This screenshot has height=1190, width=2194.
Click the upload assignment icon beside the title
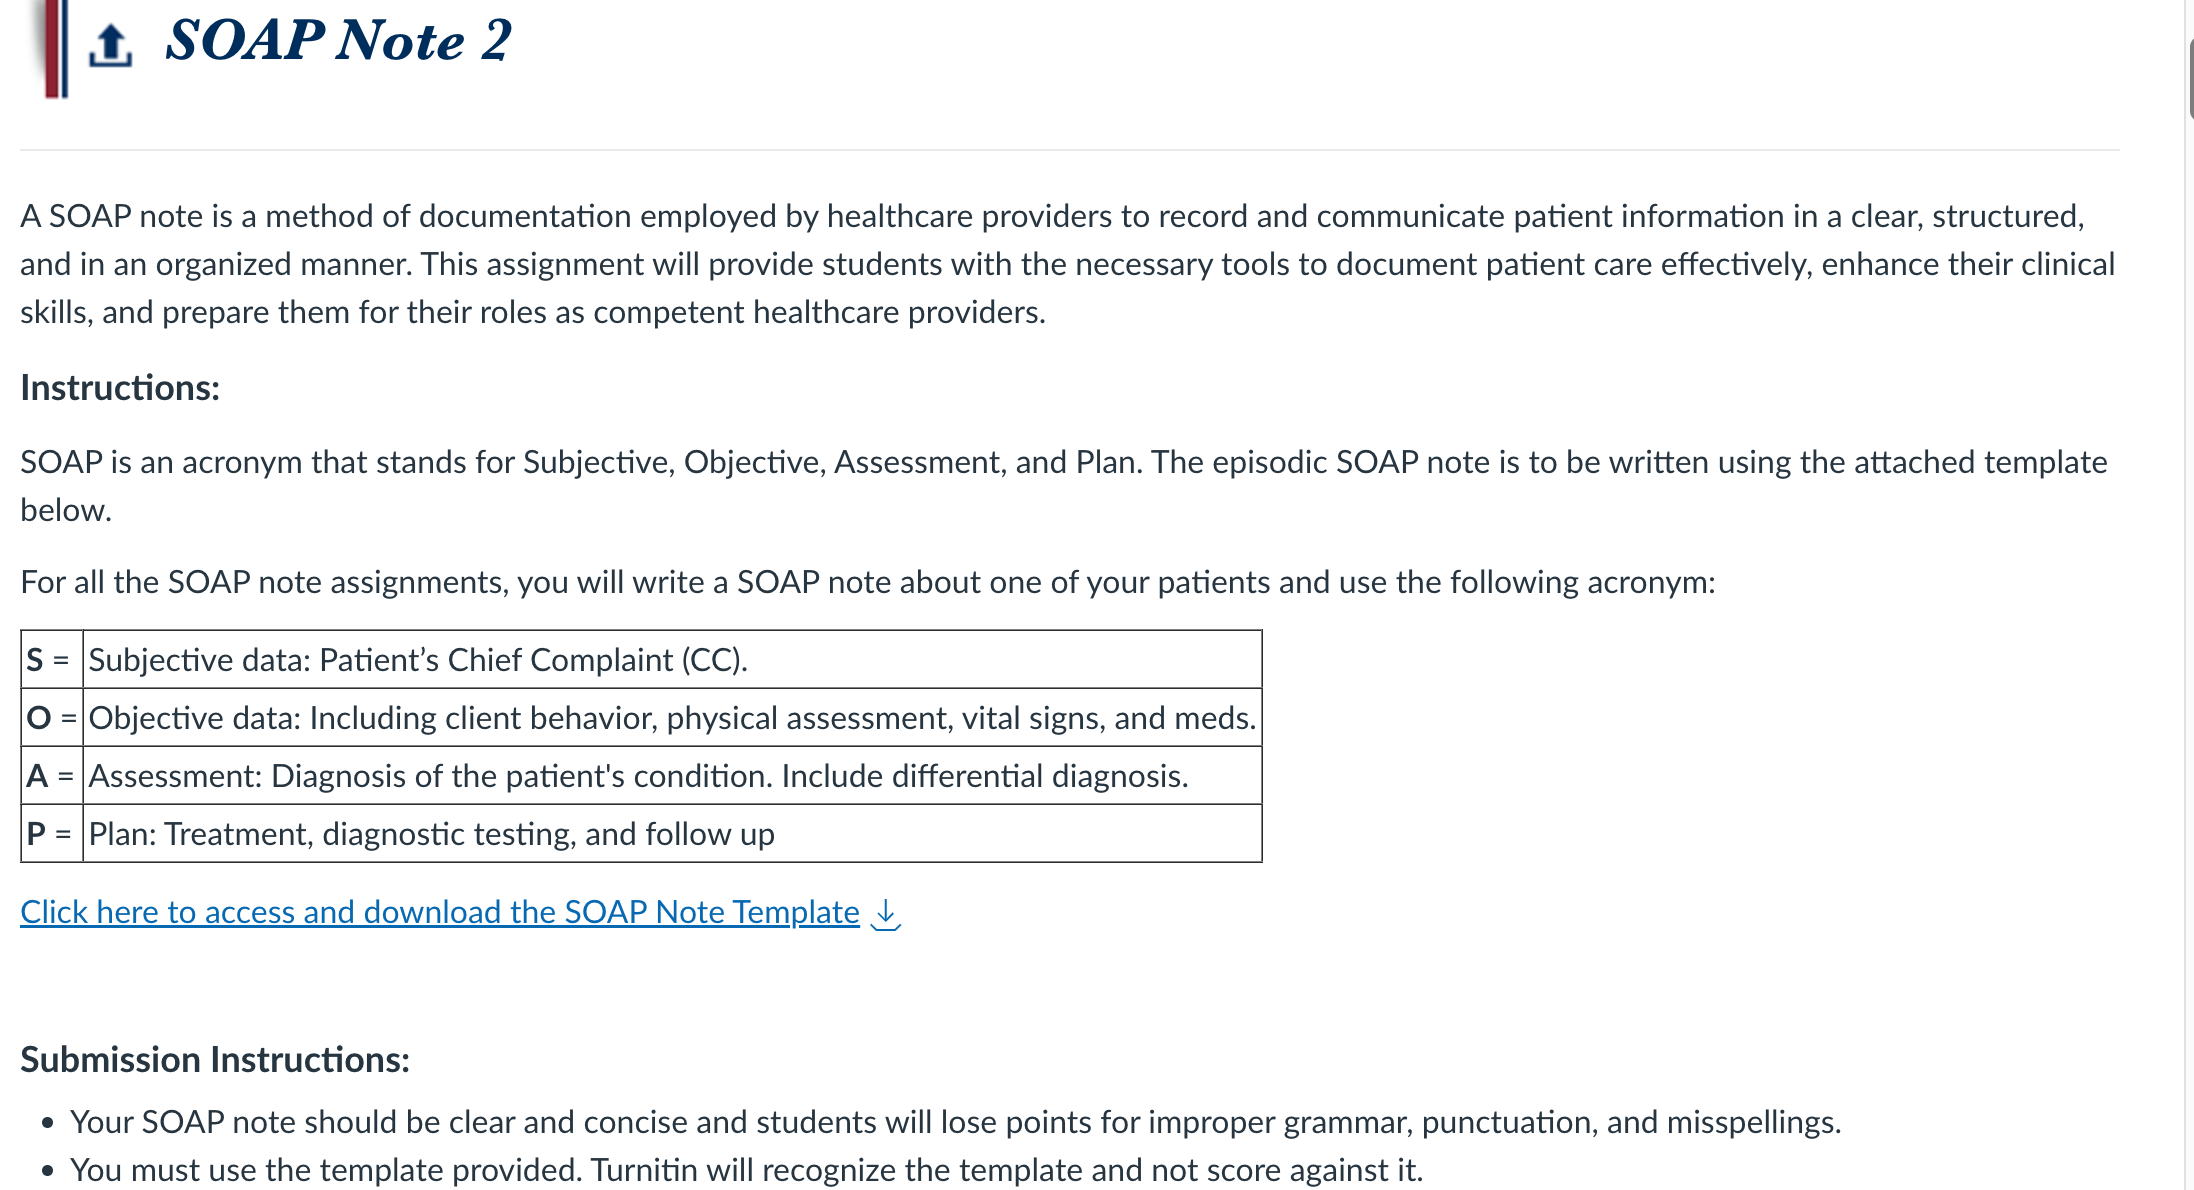coord(110,45)
